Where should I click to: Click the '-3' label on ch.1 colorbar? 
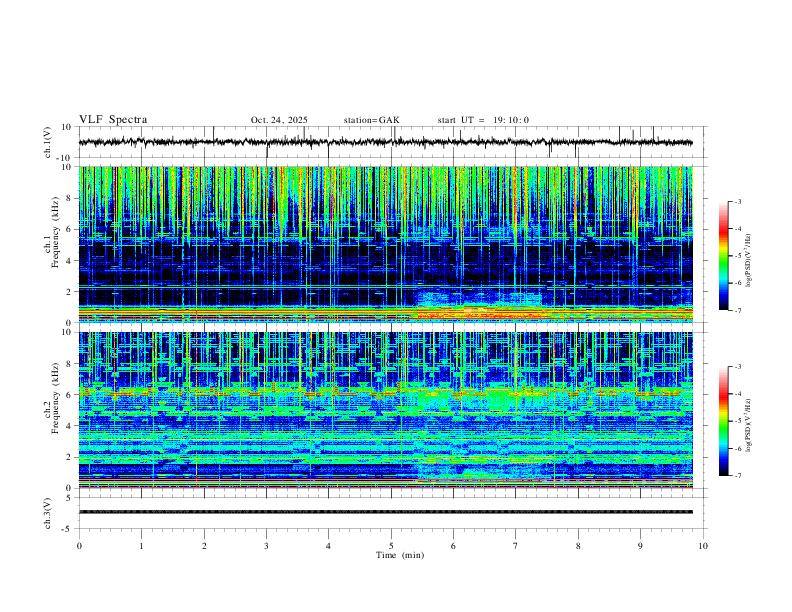(x=737, y=201)
